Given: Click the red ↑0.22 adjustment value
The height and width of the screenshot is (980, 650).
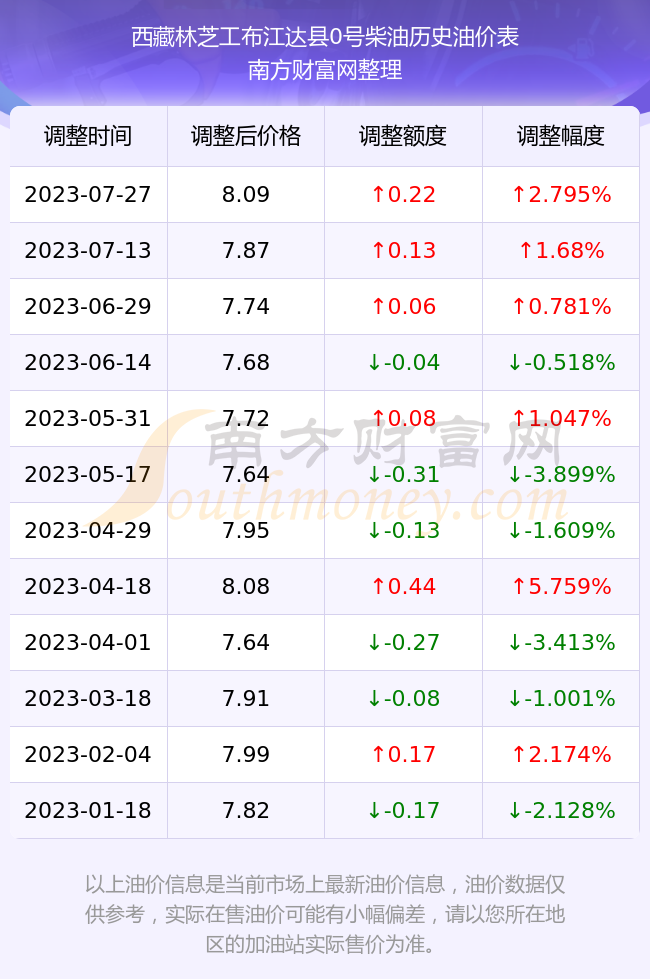Looking at the screenshot, I should tap(403, 194).
